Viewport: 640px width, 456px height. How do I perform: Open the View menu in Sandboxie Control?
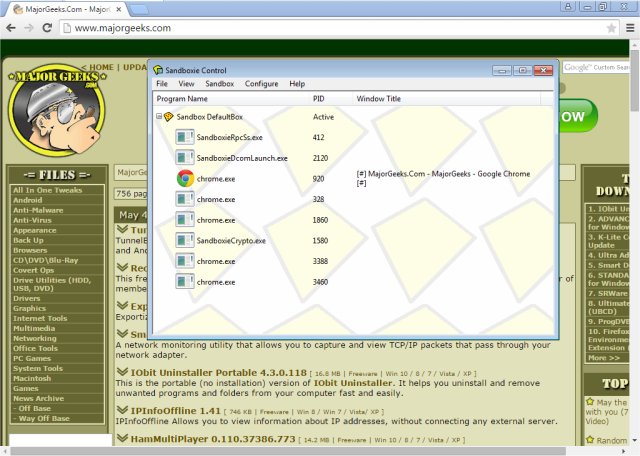click(x=186, y=84)
